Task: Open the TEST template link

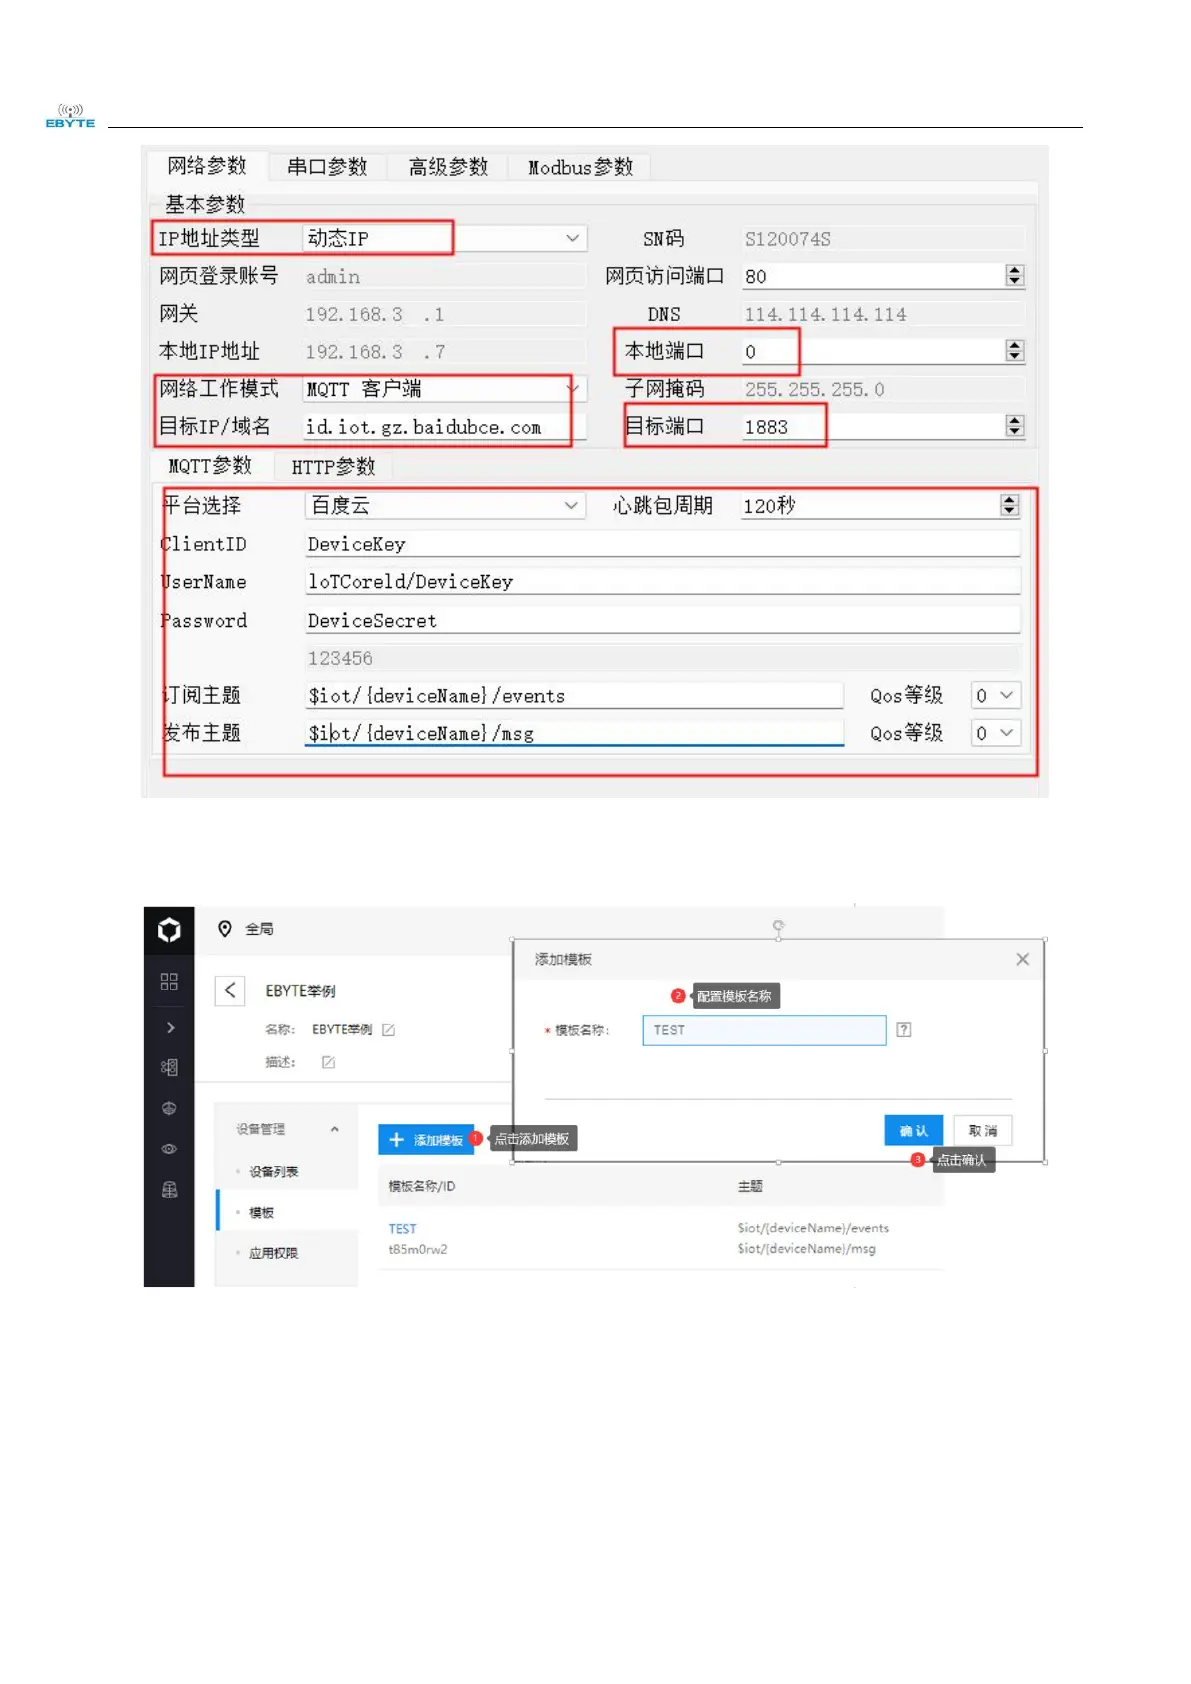Action: coord(402,1229)
